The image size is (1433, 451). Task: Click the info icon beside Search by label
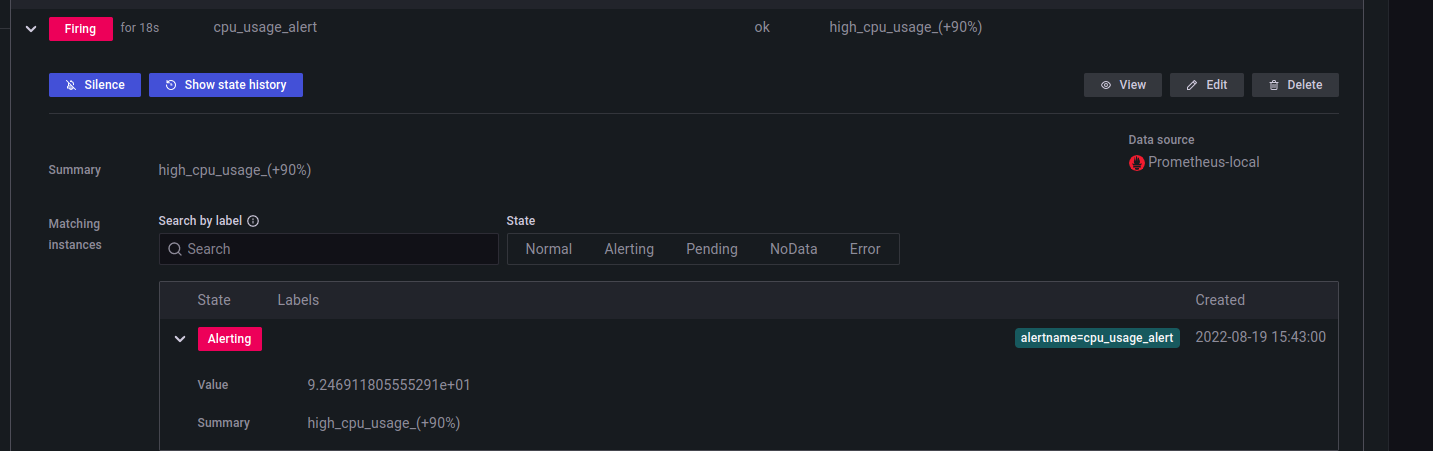253,221
